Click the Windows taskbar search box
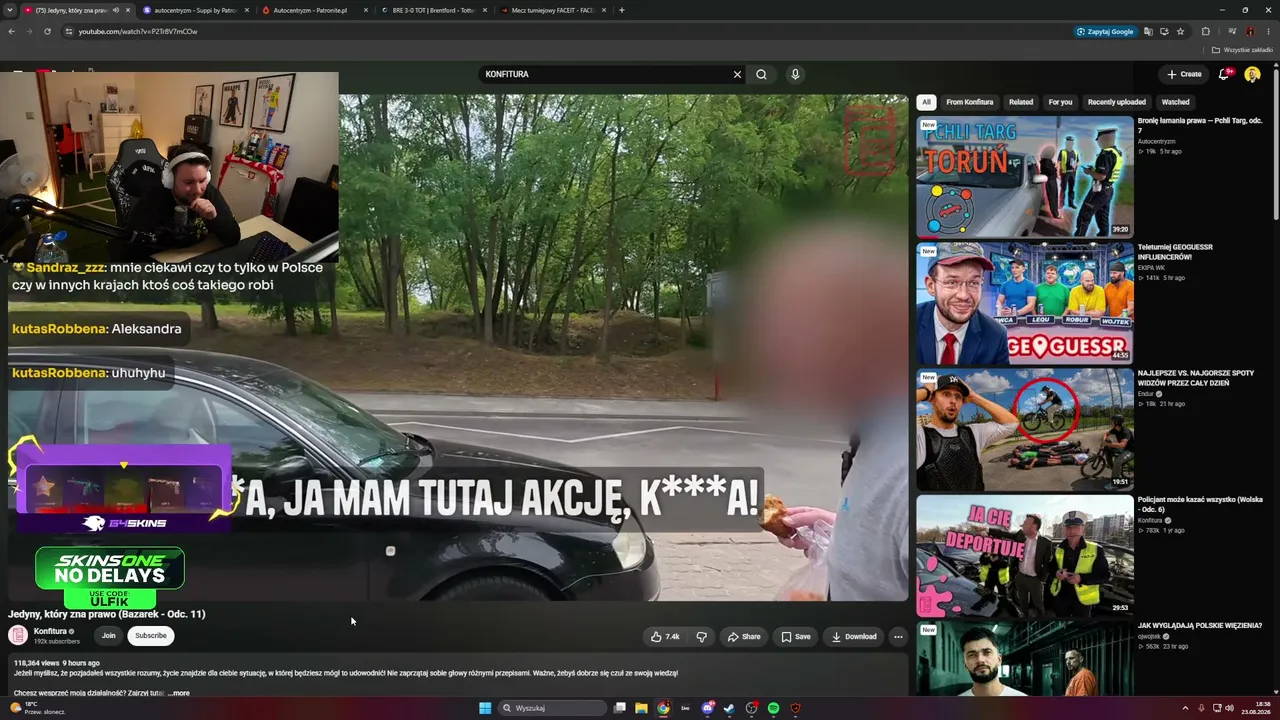 pyautogui.click(x=554, y=708)
